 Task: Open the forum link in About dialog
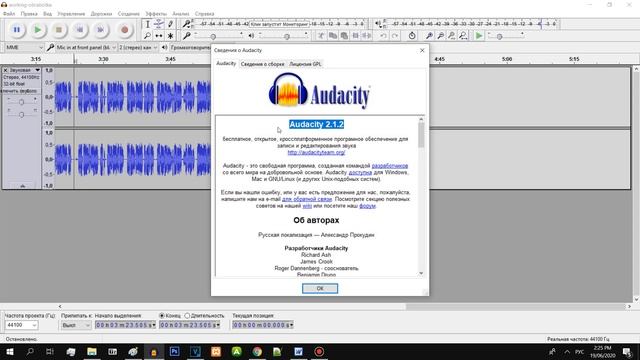(x=367, y=206)
